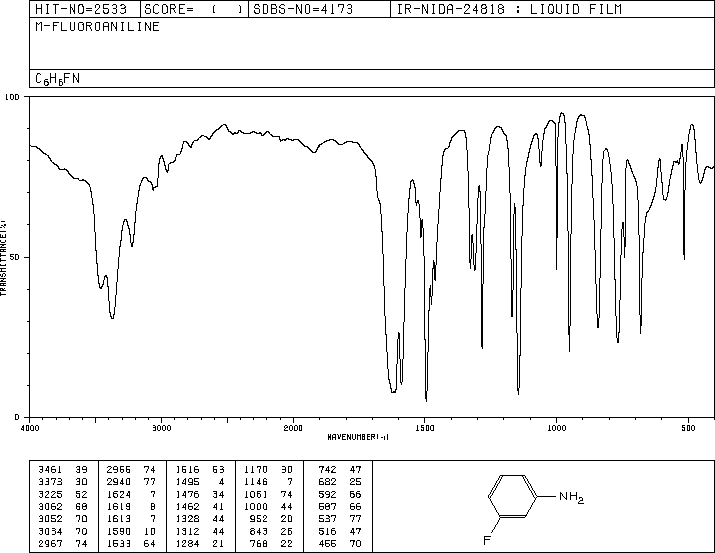Select peak table entry 1590
The width and height of the screenshot is (715, 553).
coord(131,531)
